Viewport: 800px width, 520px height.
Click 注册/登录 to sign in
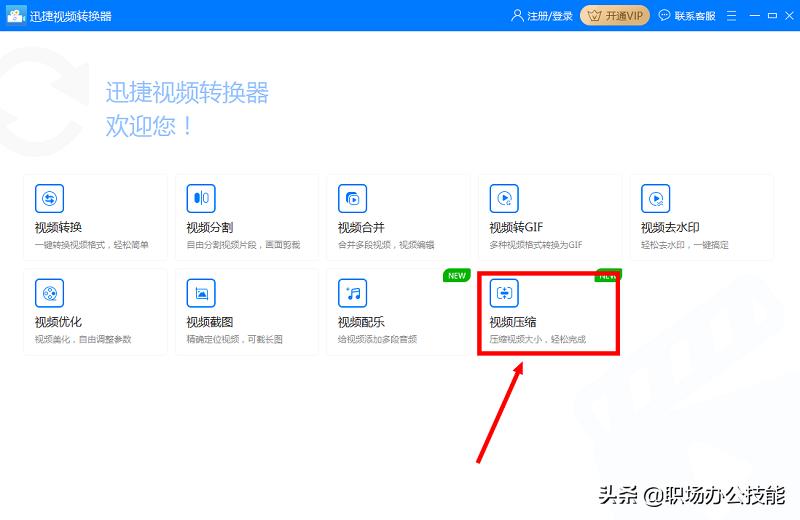click(550, 16)
